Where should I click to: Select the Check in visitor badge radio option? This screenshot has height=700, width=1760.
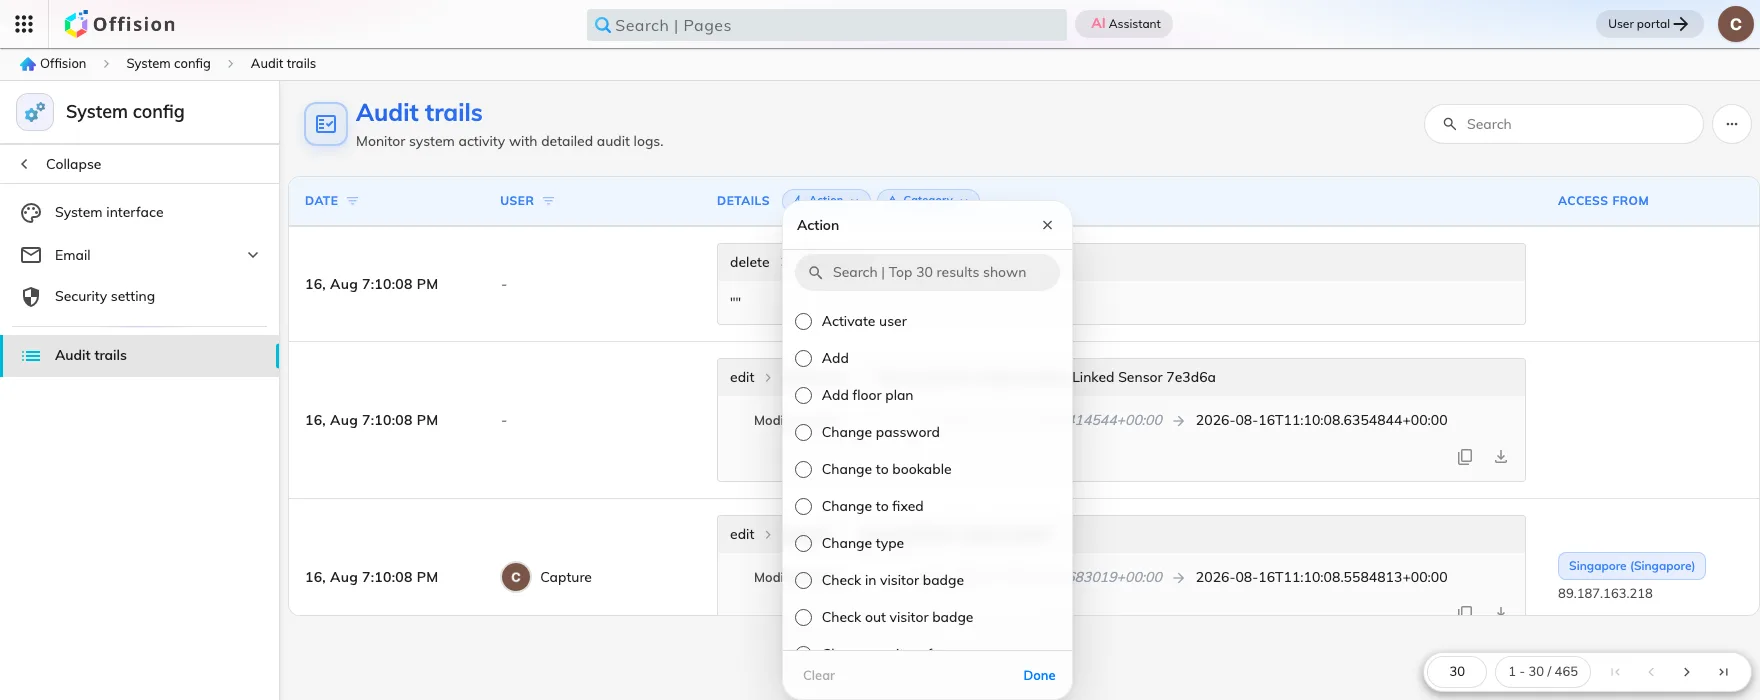point(803,580)
